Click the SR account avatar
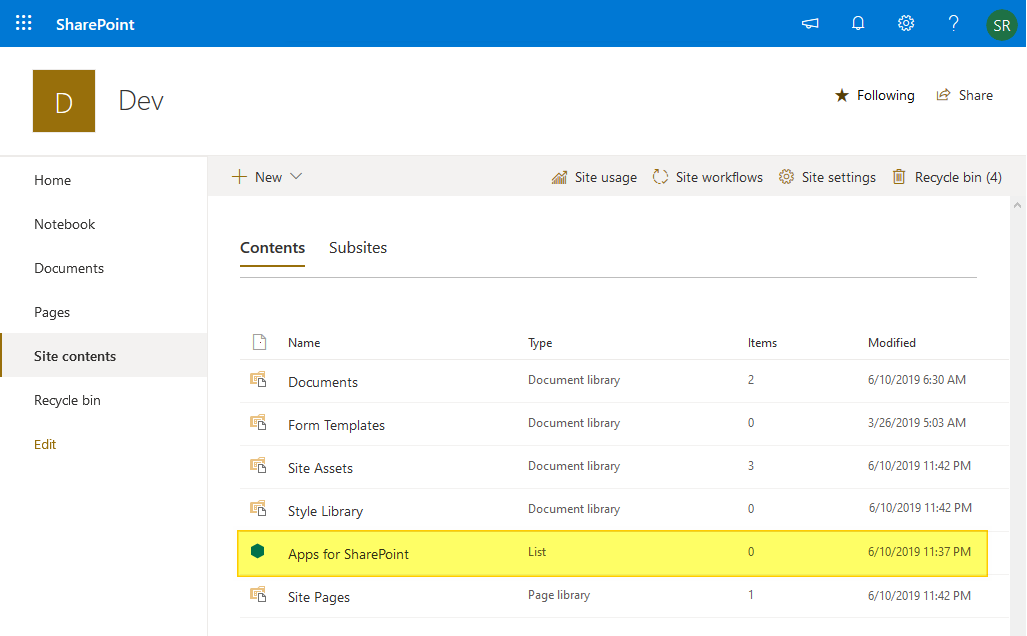 1002,23
